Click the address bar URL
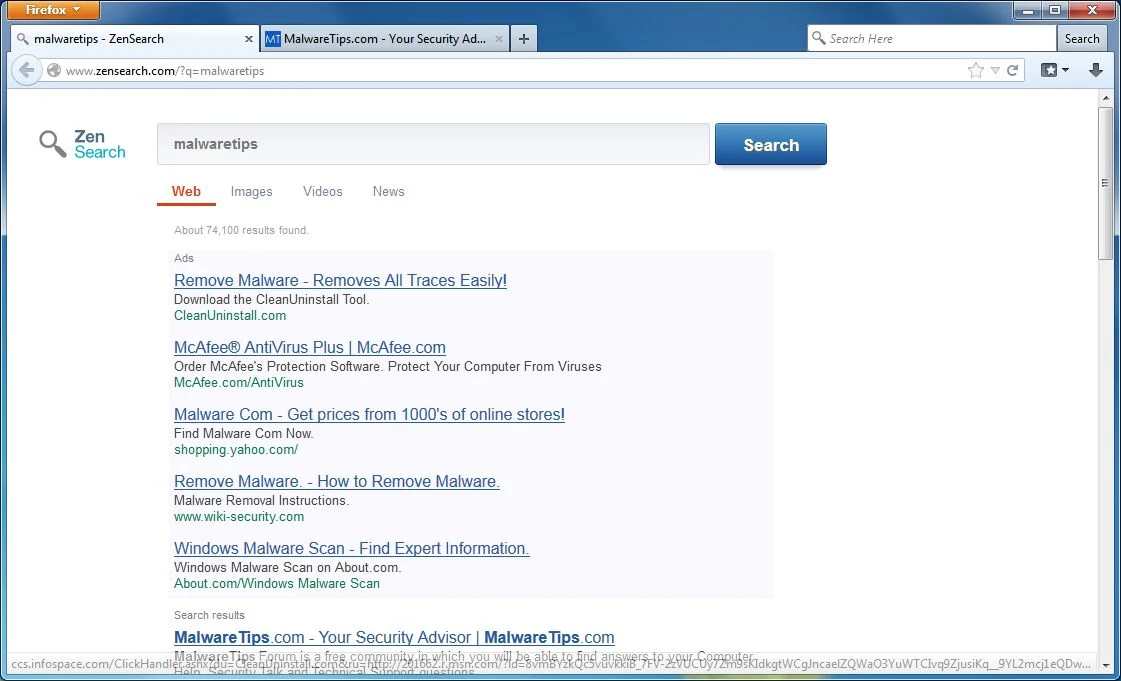The height and width of the screenshot is (681, 1121). click(x=165, y=71)
